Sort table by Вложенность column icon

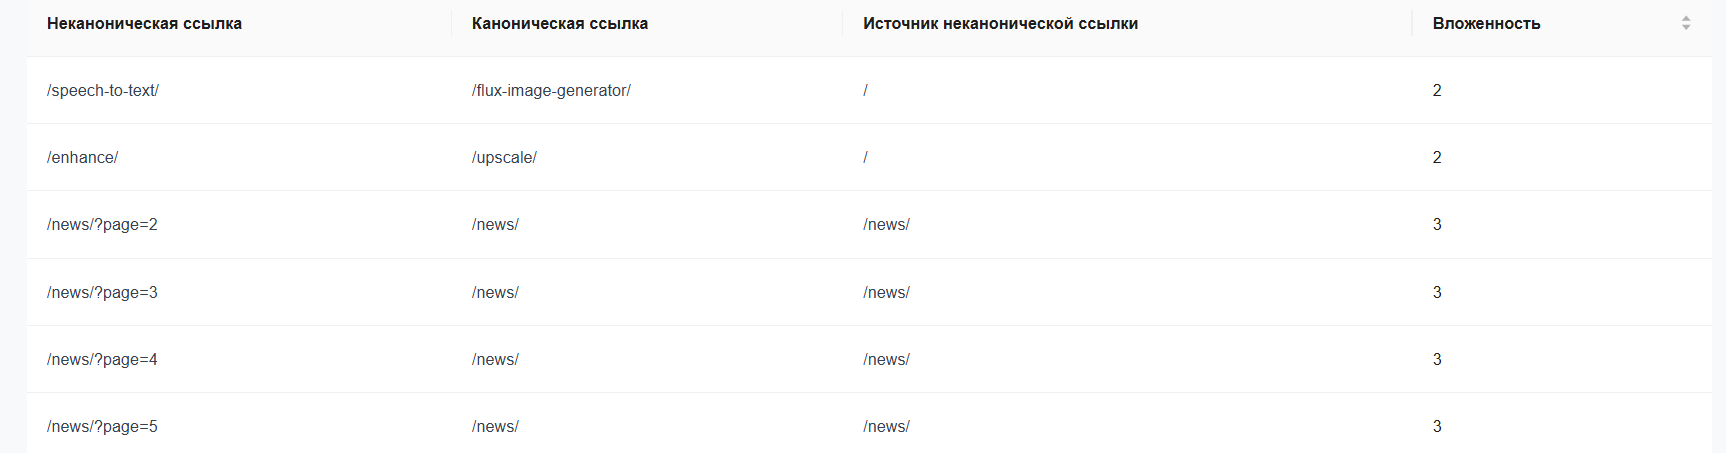tap(1686, 23)
